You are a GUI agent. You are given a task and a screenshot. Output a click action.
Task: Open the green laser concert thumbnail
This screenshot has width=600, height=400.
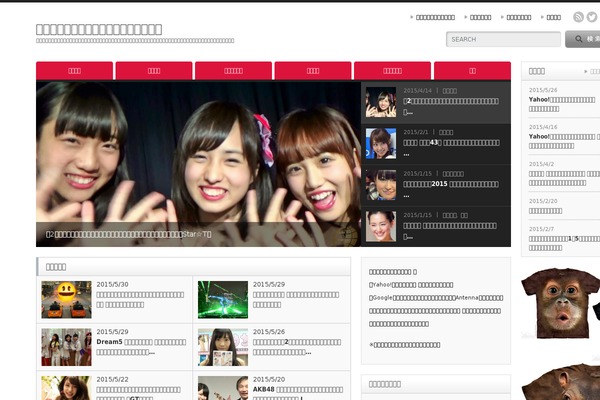(x=223, y=300)
